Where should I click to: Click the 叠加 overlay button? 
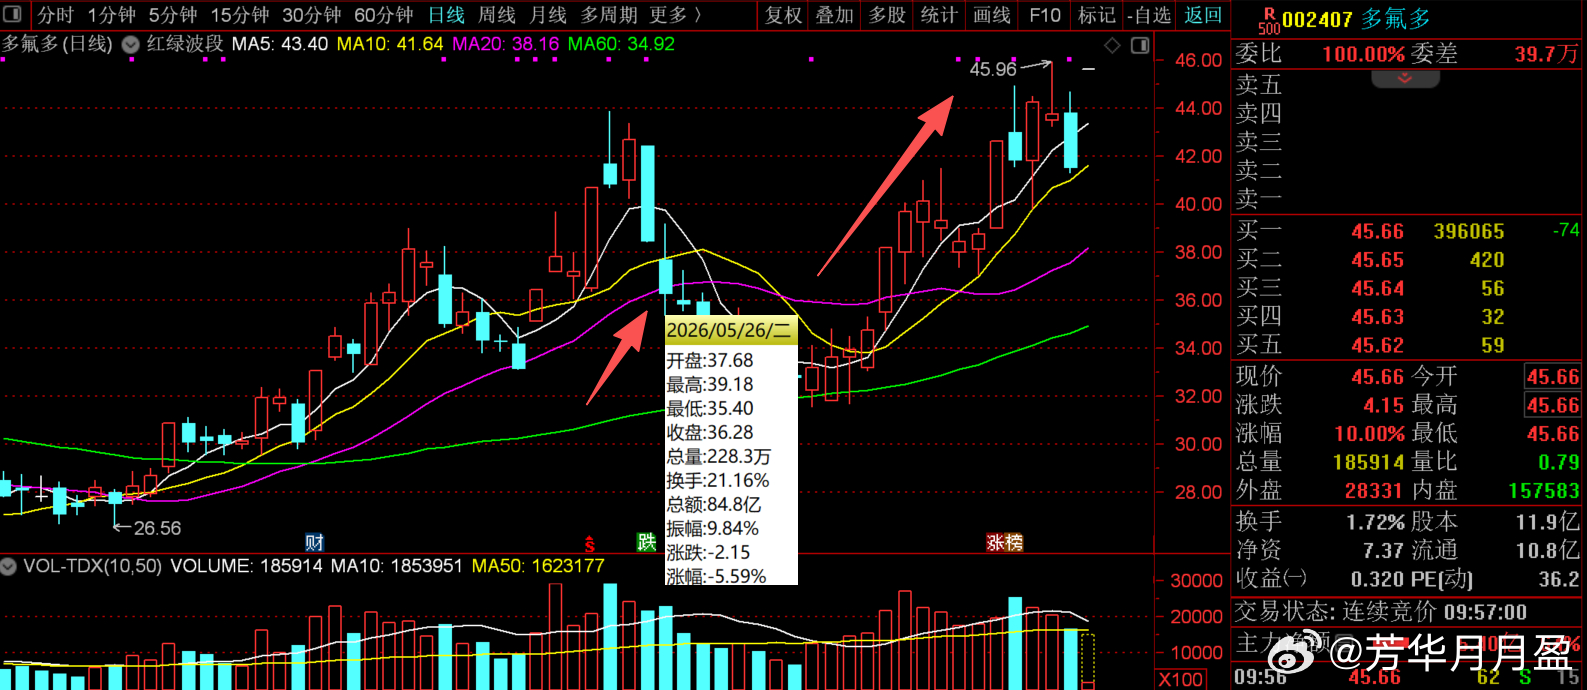point(835,15)
